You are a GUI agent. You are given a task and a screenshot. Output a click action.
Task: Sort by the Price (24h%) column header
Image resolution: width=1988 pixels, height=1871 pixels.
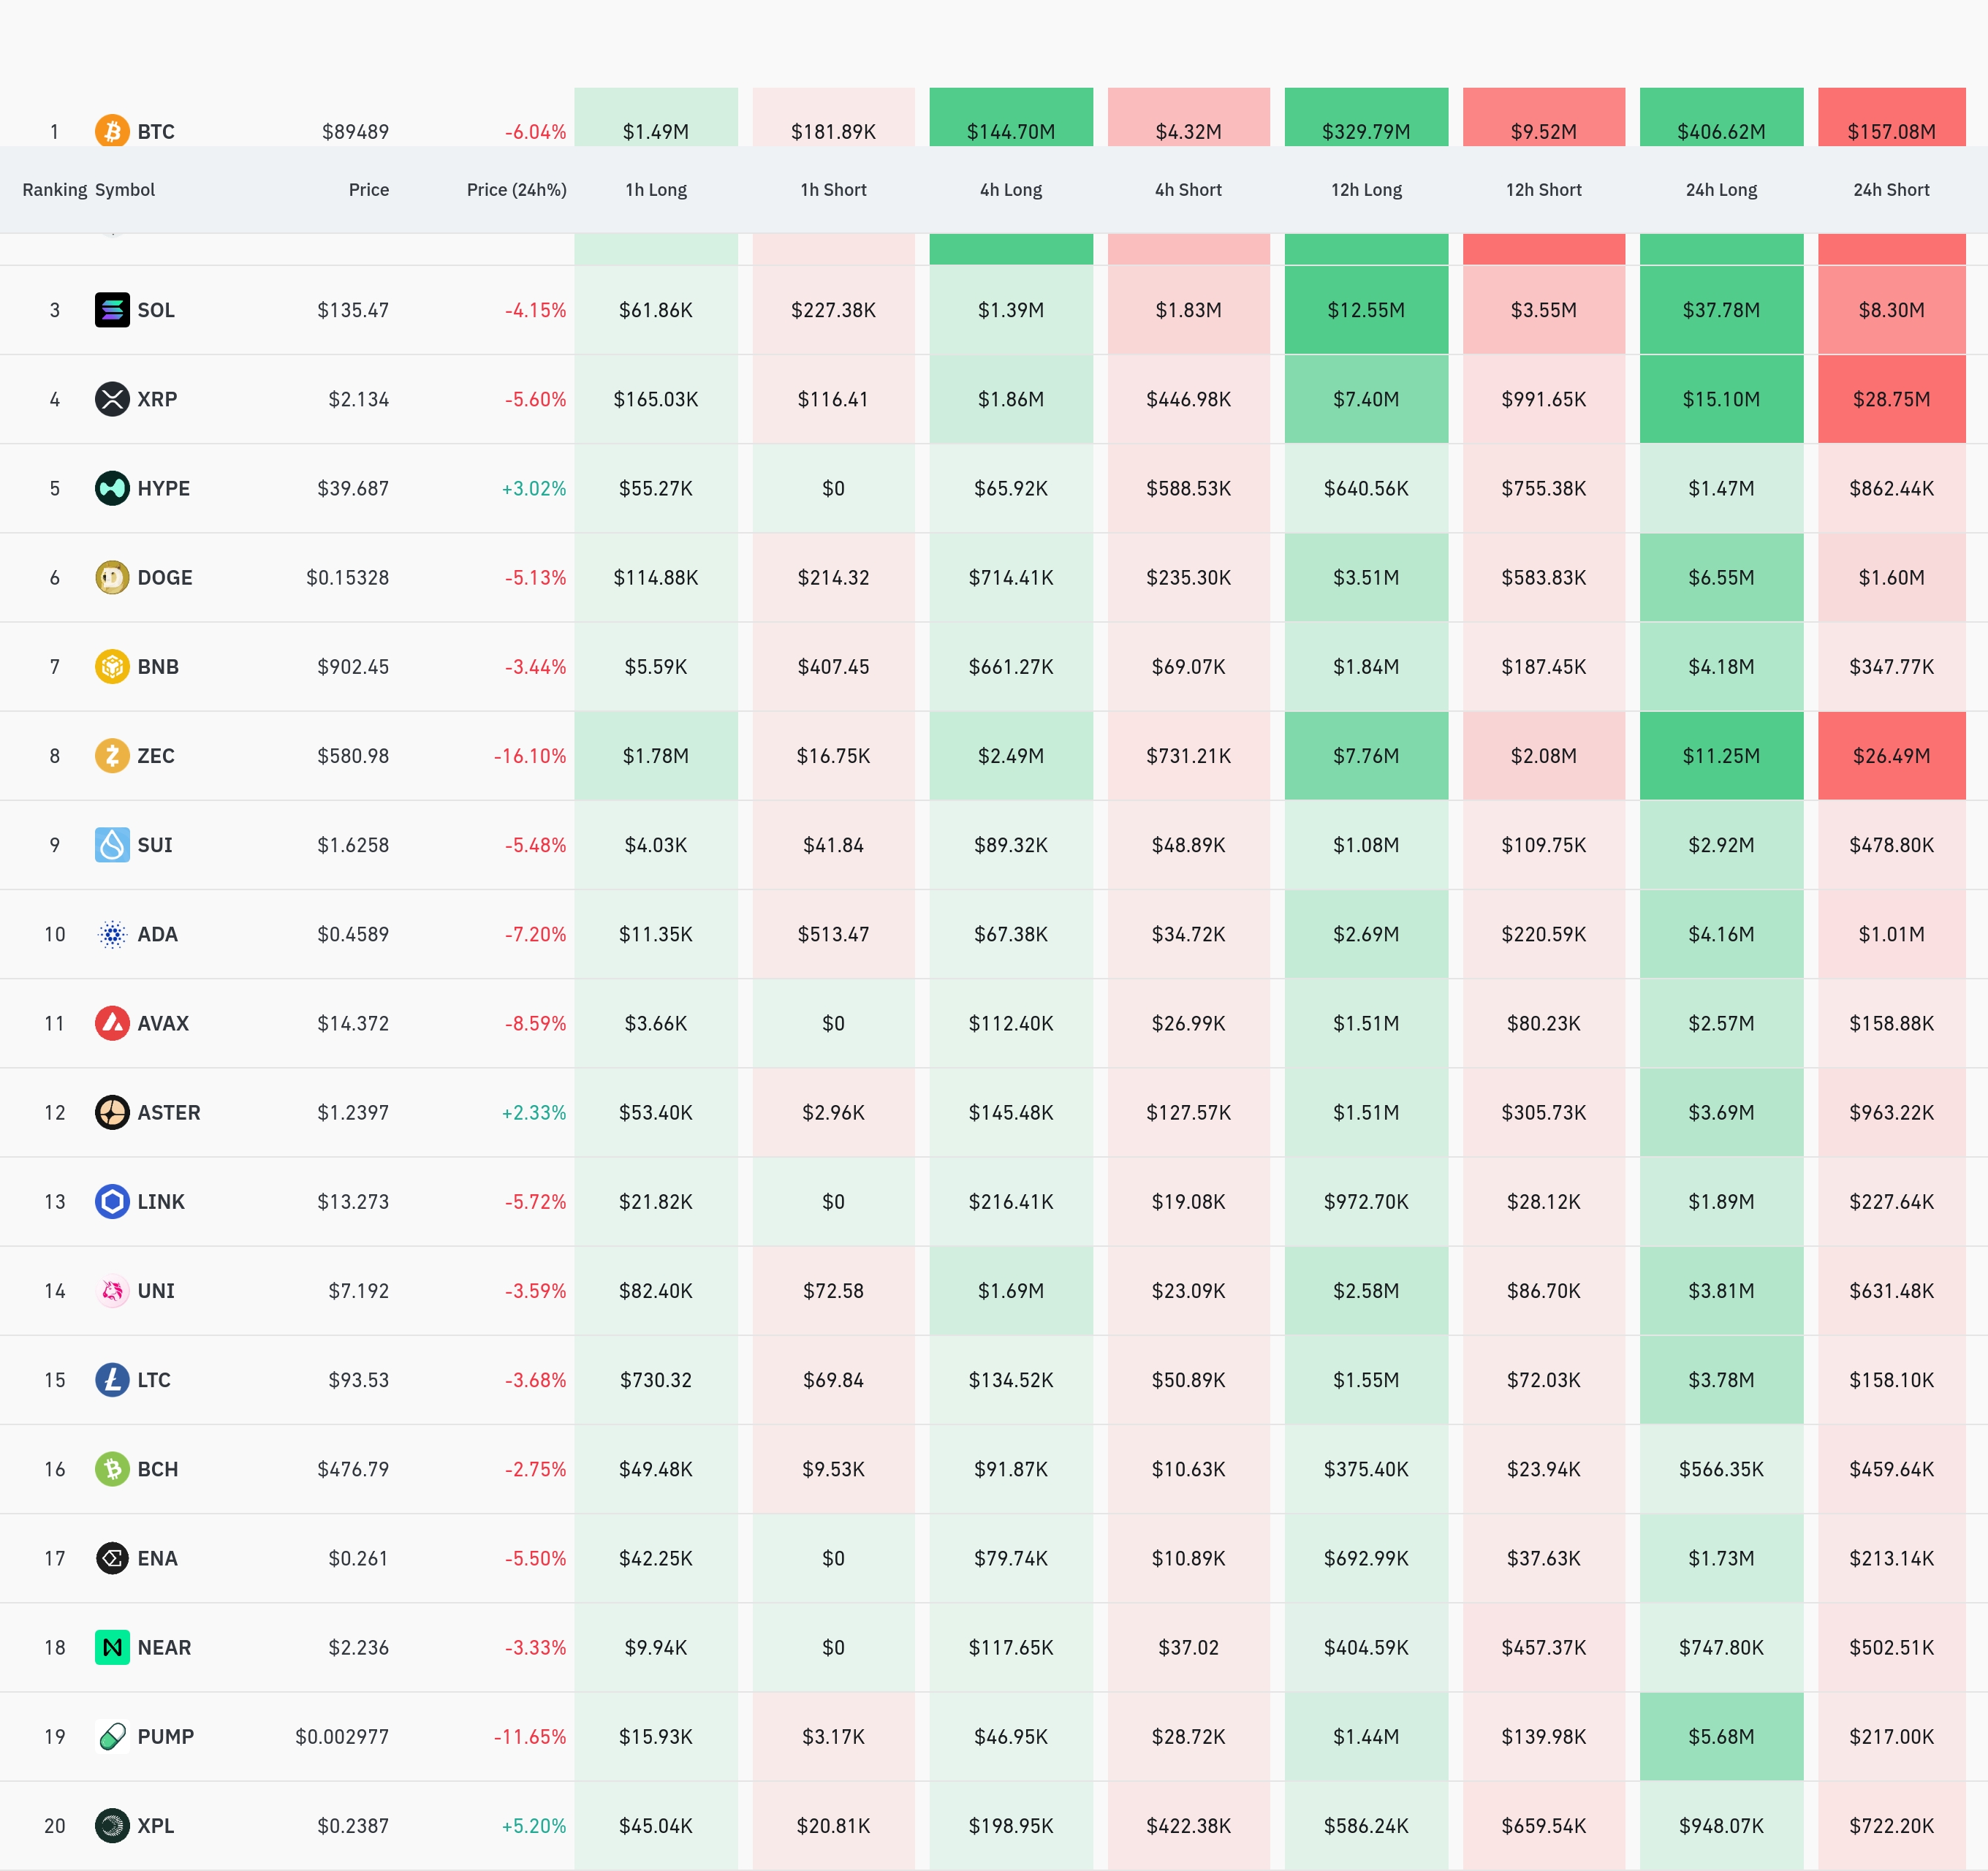coord(516,190)
